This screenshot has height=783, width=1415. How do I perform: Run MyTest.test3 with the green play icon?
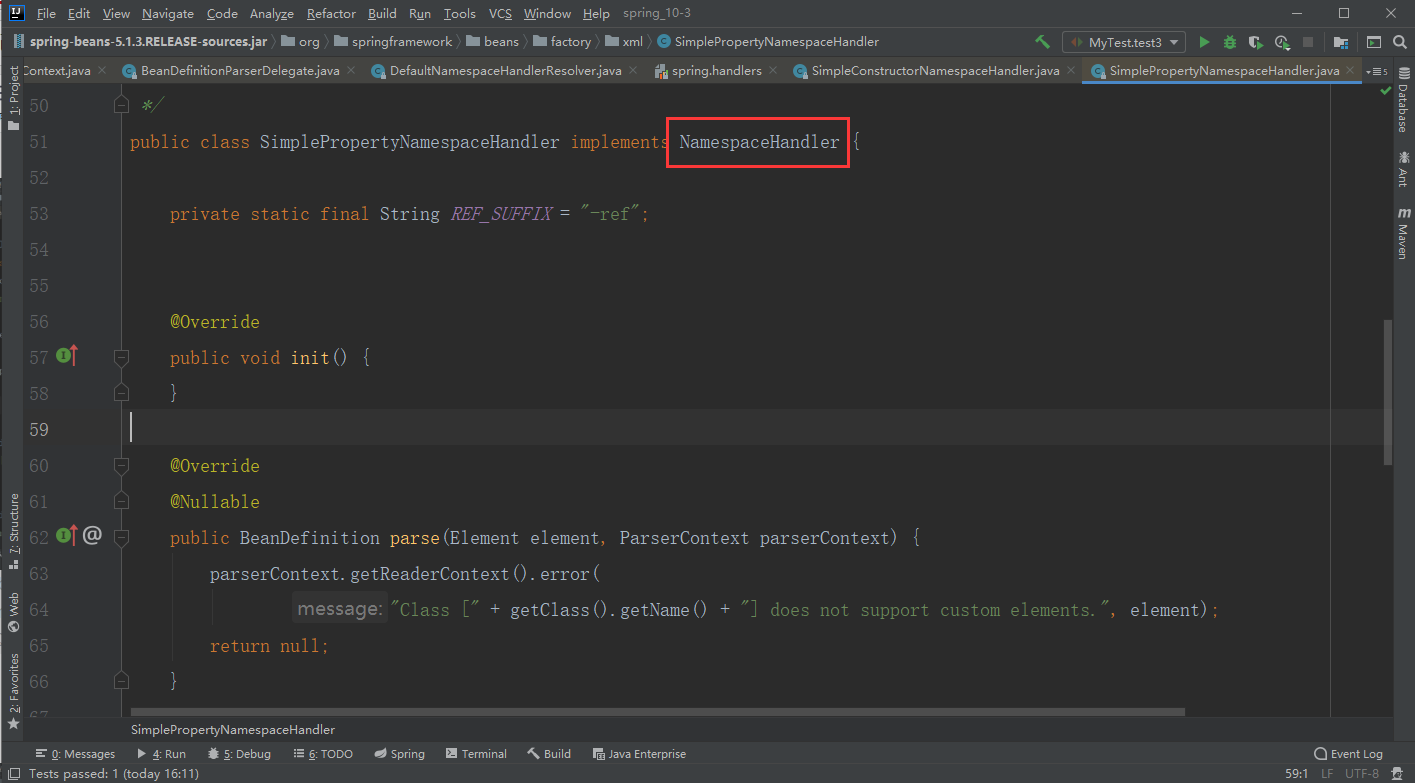click(1204, 42)
